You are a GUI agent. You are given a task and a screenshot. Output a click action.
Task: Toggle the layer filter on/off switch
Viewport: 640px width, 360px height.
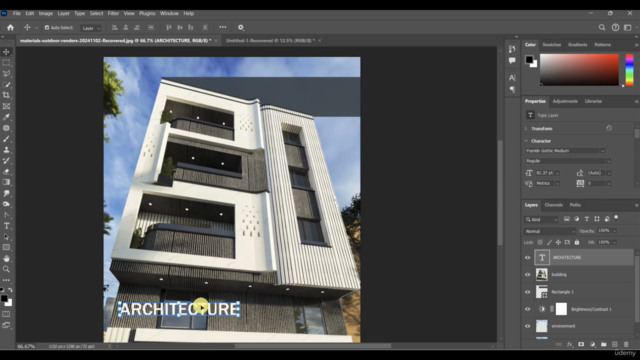tap(616, 218)
